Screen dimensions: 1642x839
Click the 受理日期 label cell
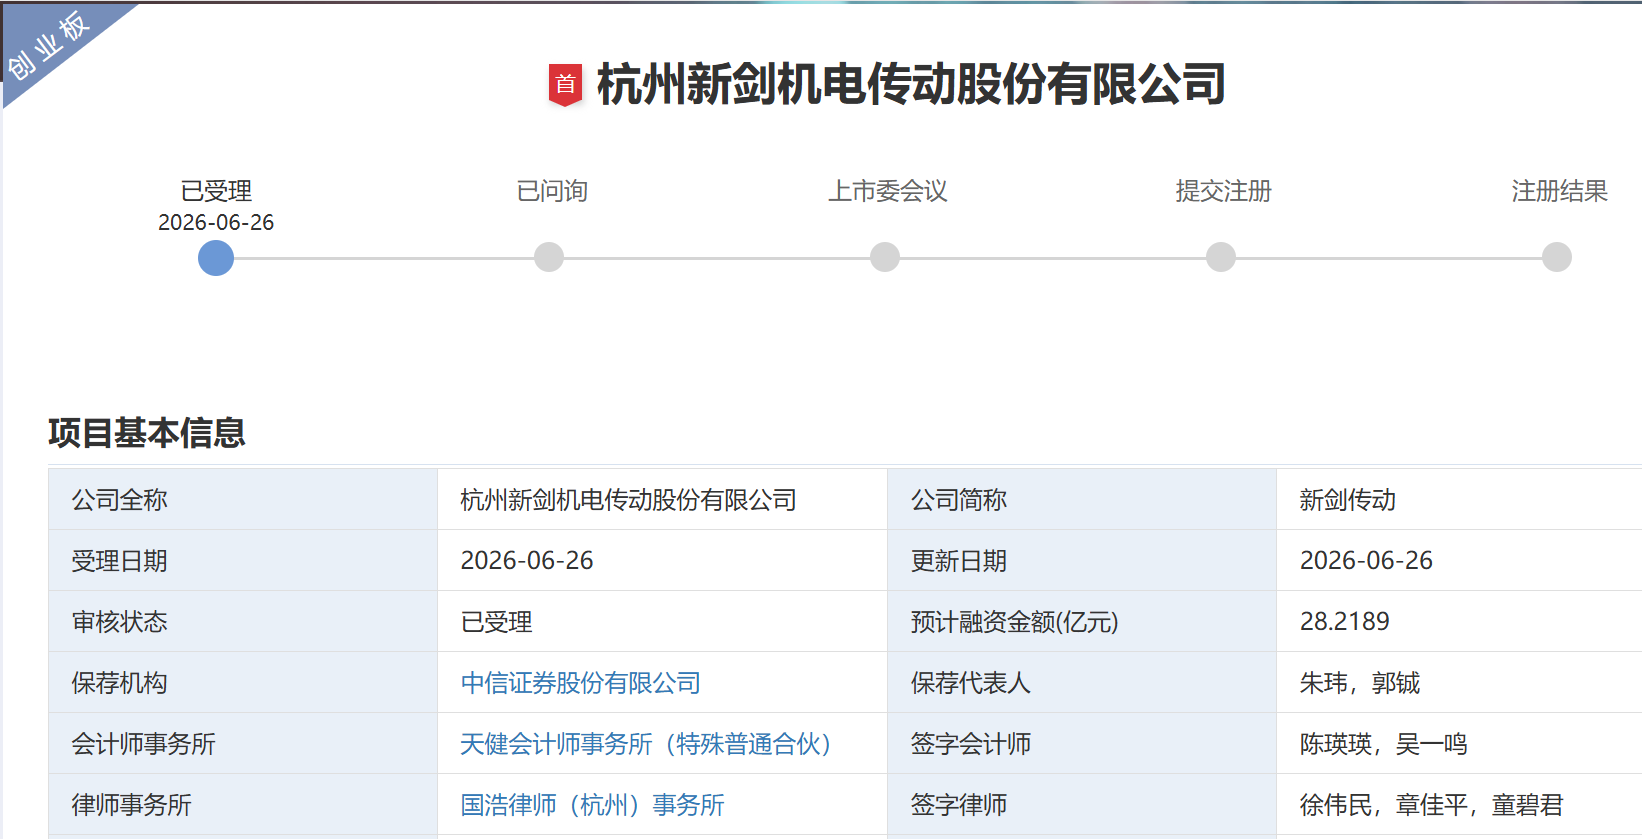pos(243,561)
